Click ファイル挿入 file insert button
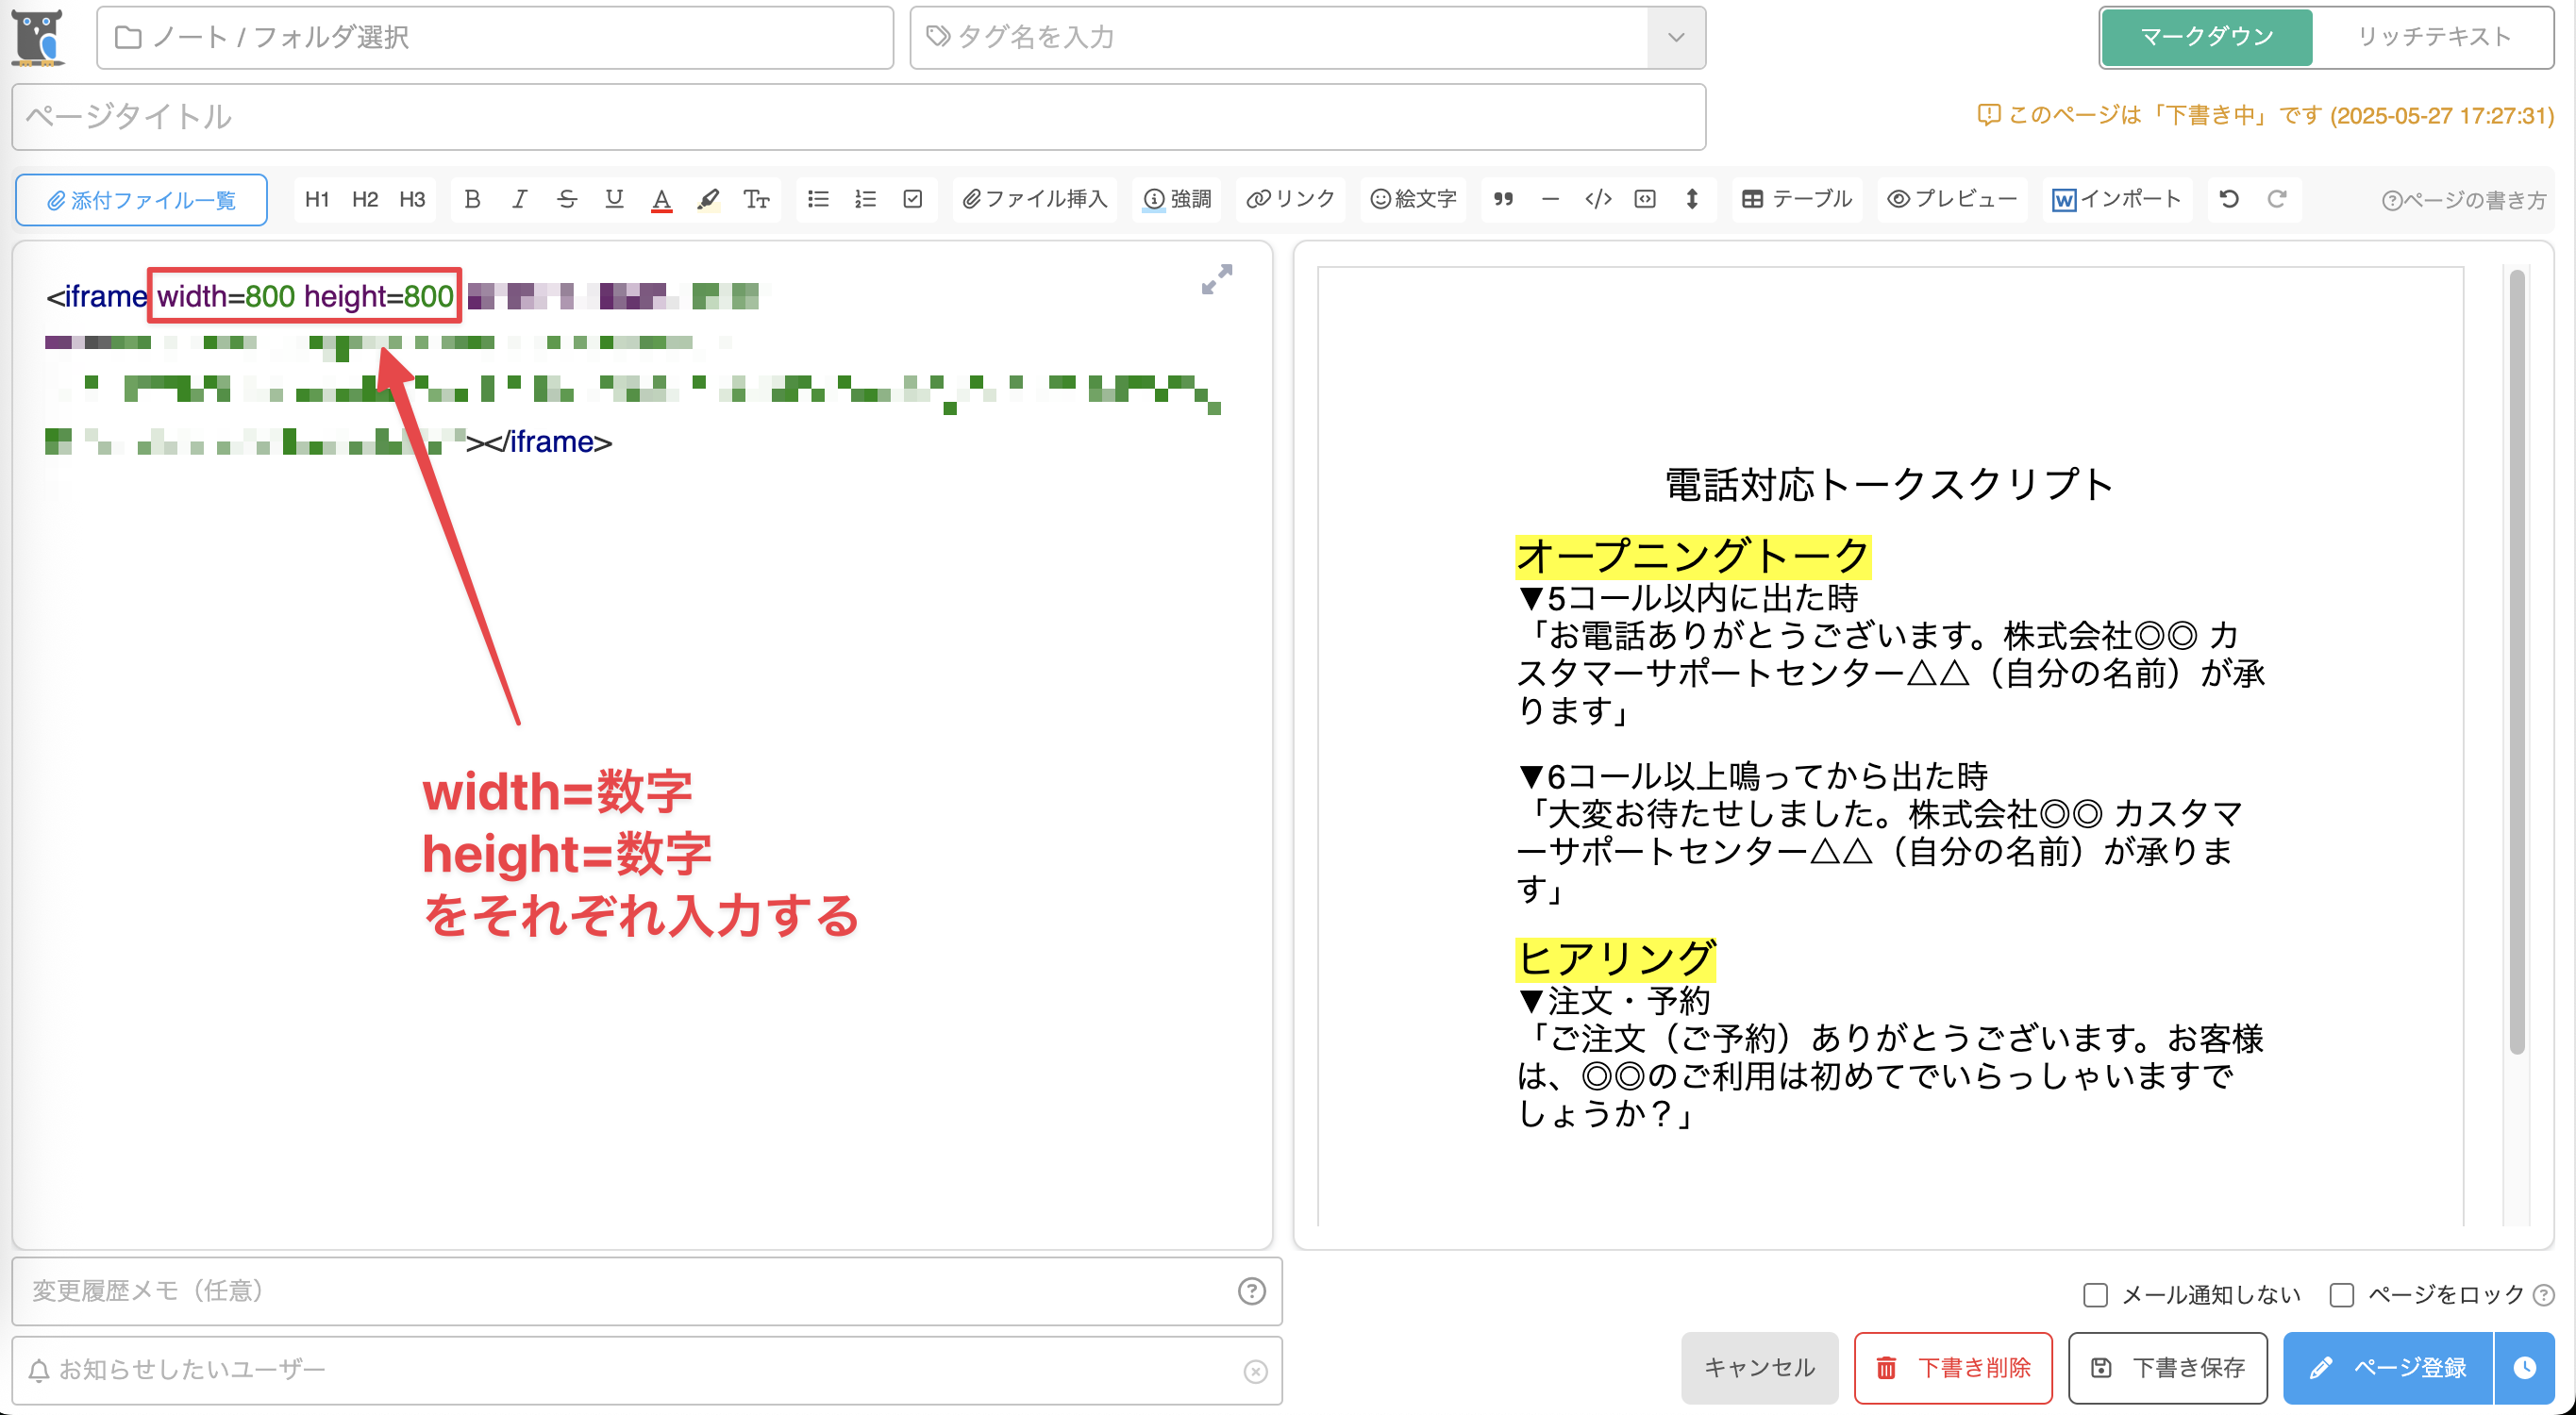The height and width of the screenshot is (1415, 2576). [1035, 200]
